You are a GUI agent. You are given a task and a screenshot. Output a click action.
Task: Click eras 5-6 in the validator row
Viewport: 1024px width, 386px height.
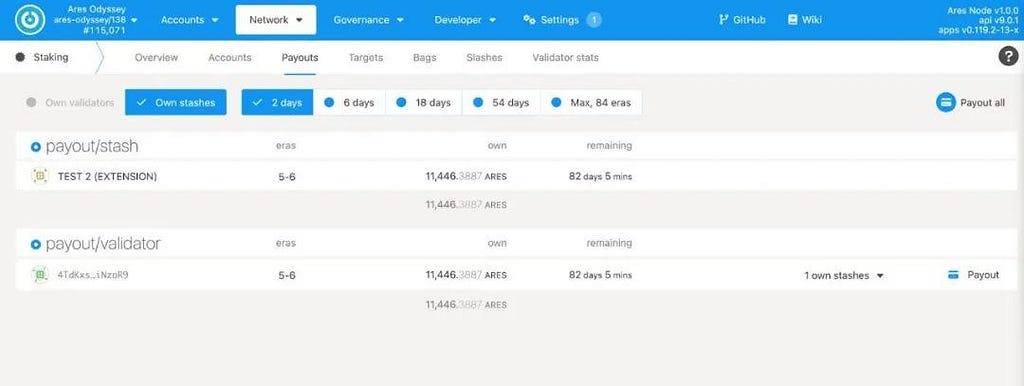[x=287, y=275]
